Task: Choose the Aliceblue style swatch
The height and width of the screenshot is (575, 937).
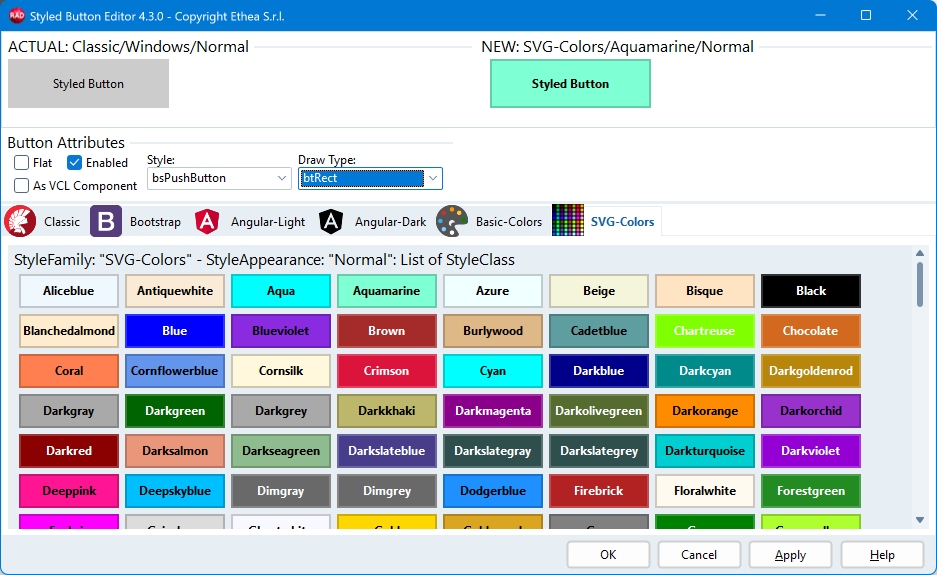Action: (x=69, y=291)
